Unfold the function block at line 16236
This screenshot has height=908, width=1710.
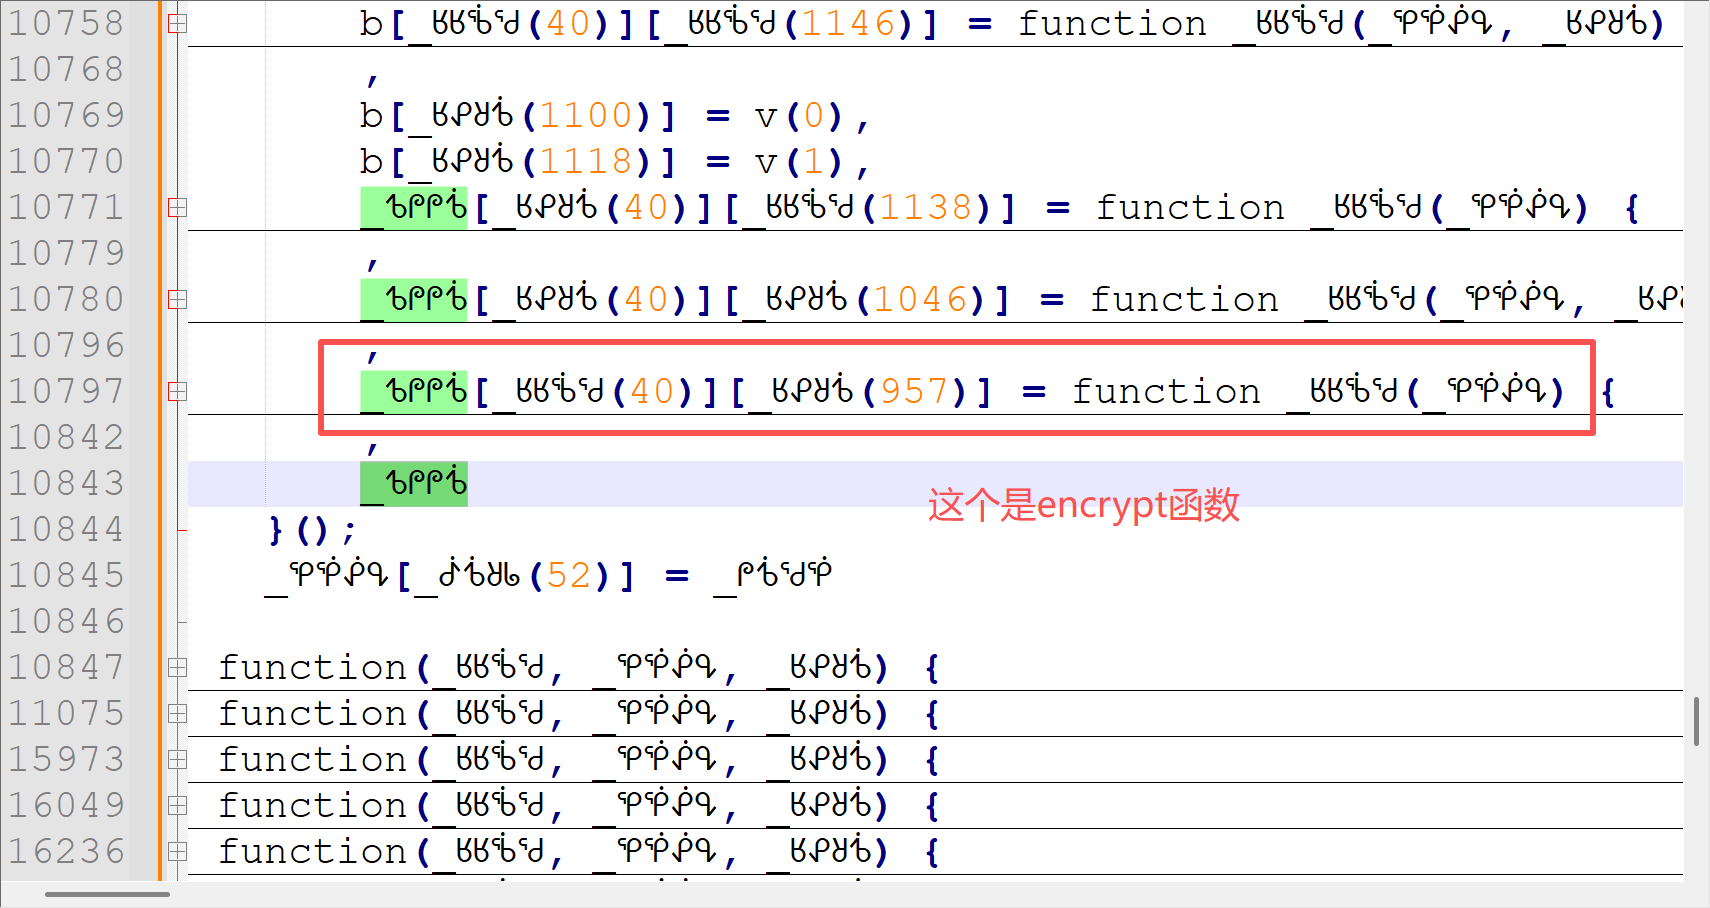tap(177, 851)
